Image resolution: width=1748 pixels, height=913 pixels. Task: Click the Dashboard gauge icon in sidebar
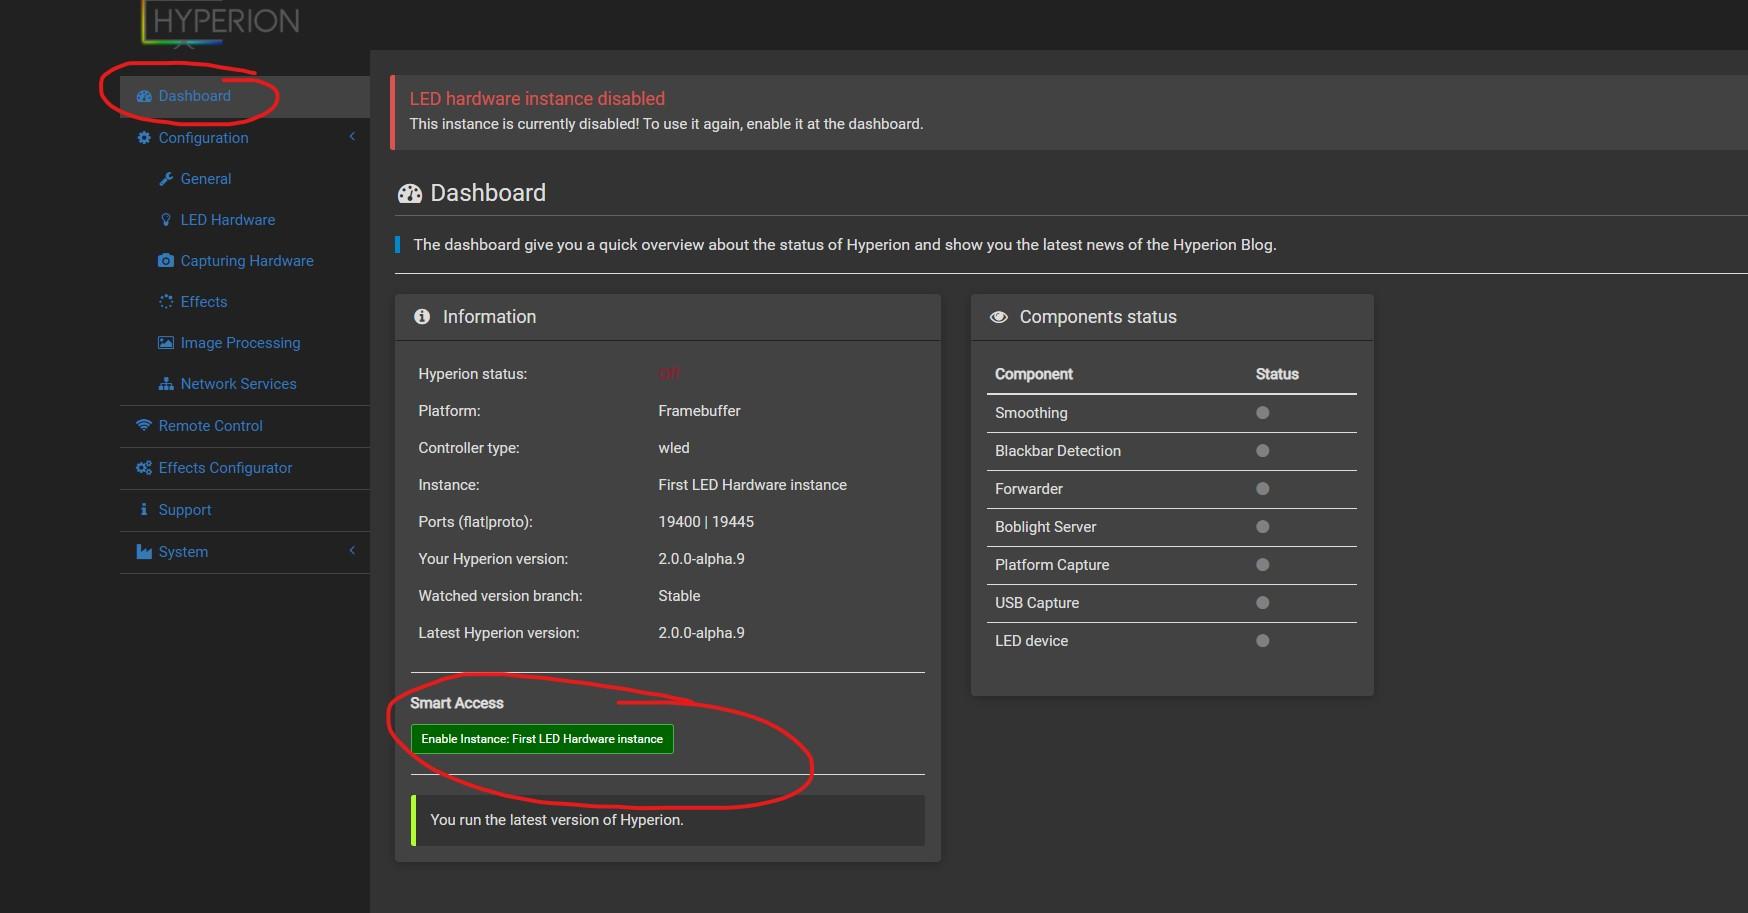coord(144,96)
